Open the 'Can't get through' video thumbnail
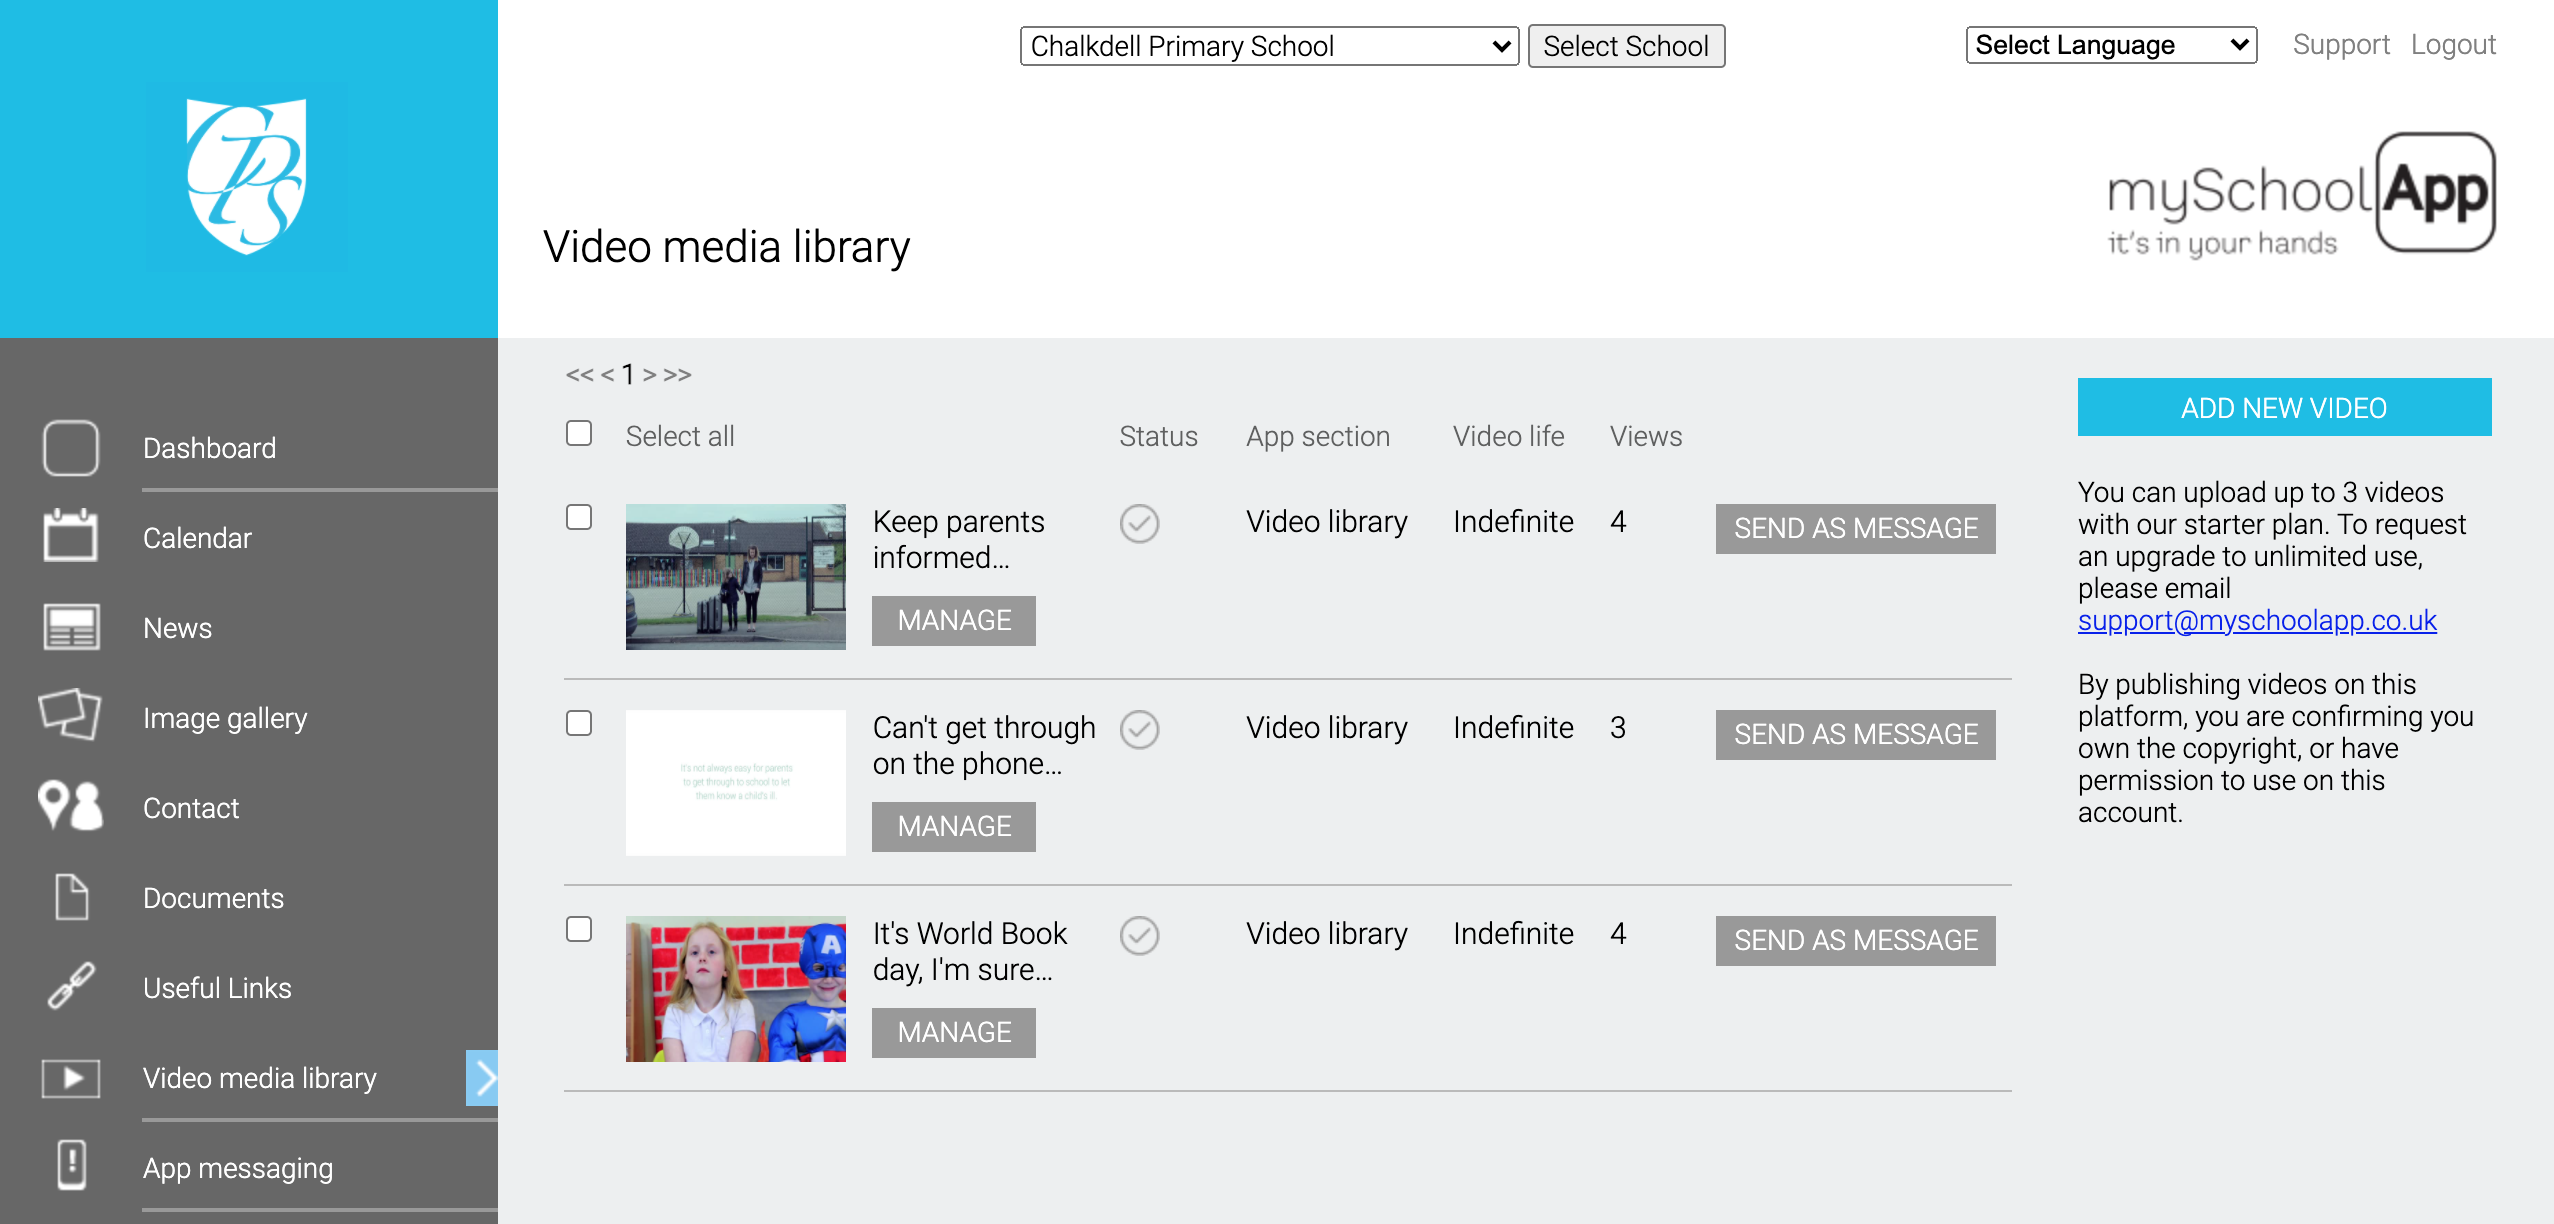 click(735, 783)
